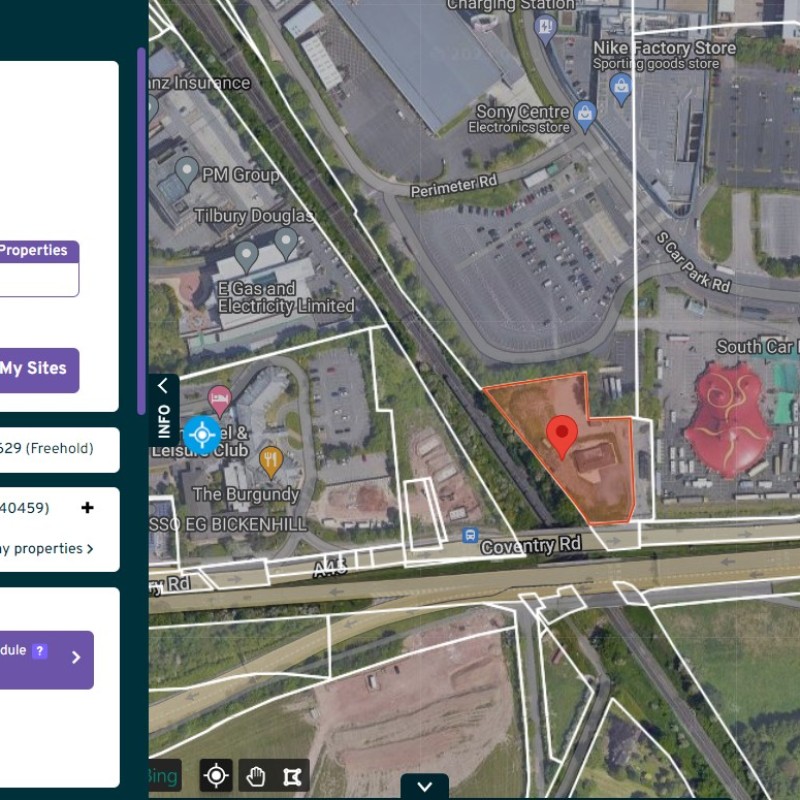Click The Burgundy restaurant fork pin
Image resolution: width=800 pixels, height=800 pixels.
(x=271, y=460)
